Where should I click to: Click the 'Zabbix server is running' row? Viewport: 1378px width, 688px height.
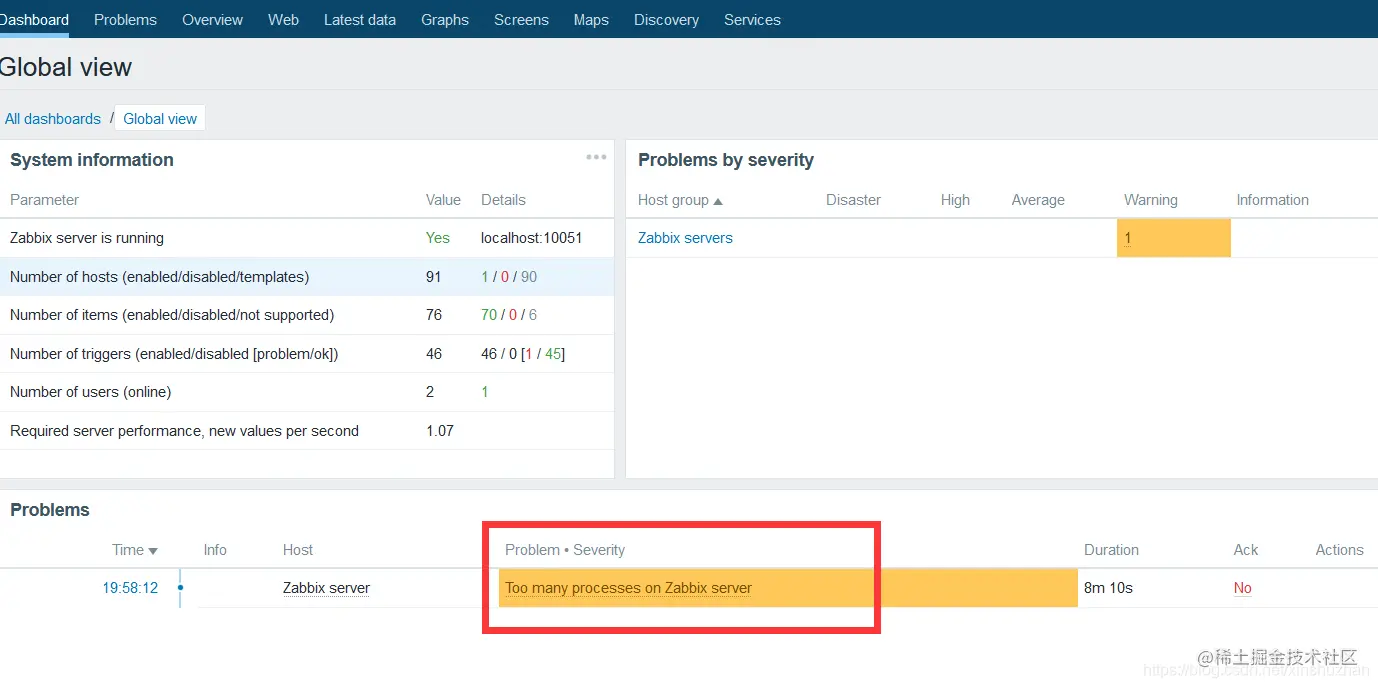coord(307,238)
